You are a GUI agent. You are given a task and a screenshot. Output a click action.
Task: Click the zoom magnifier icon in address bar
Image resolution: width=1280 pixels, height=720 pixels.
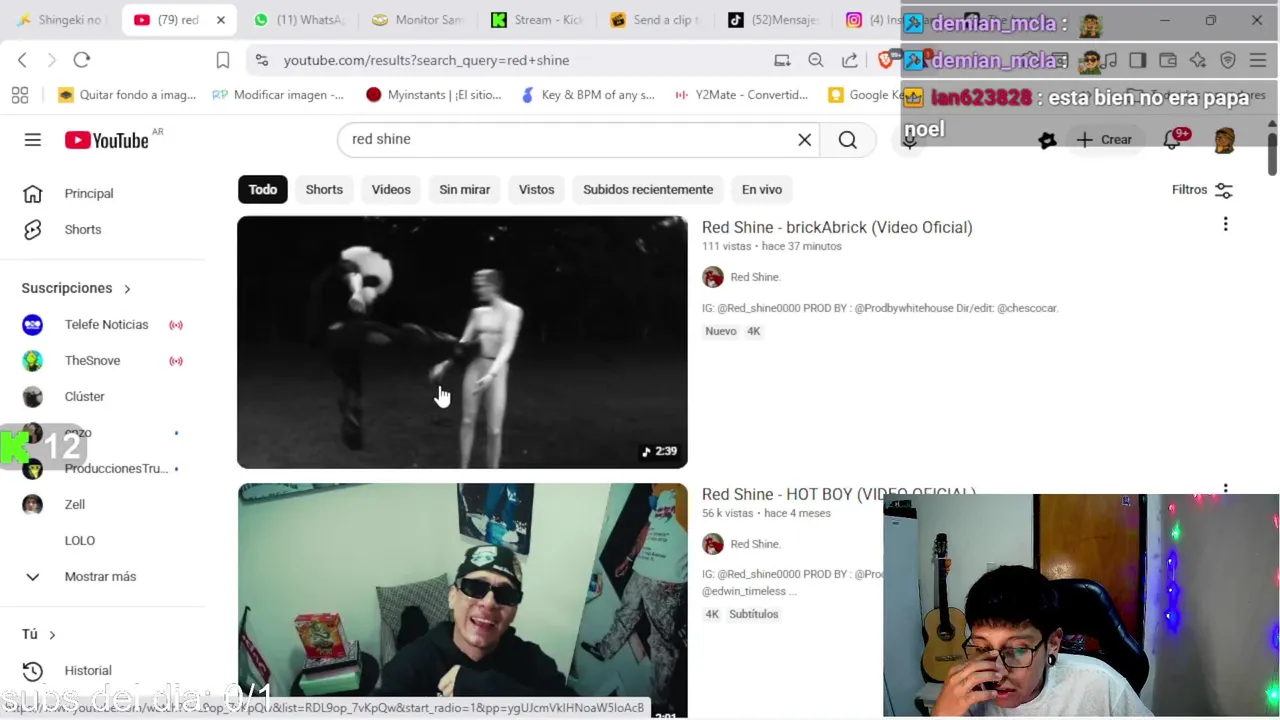coord(816,60)
